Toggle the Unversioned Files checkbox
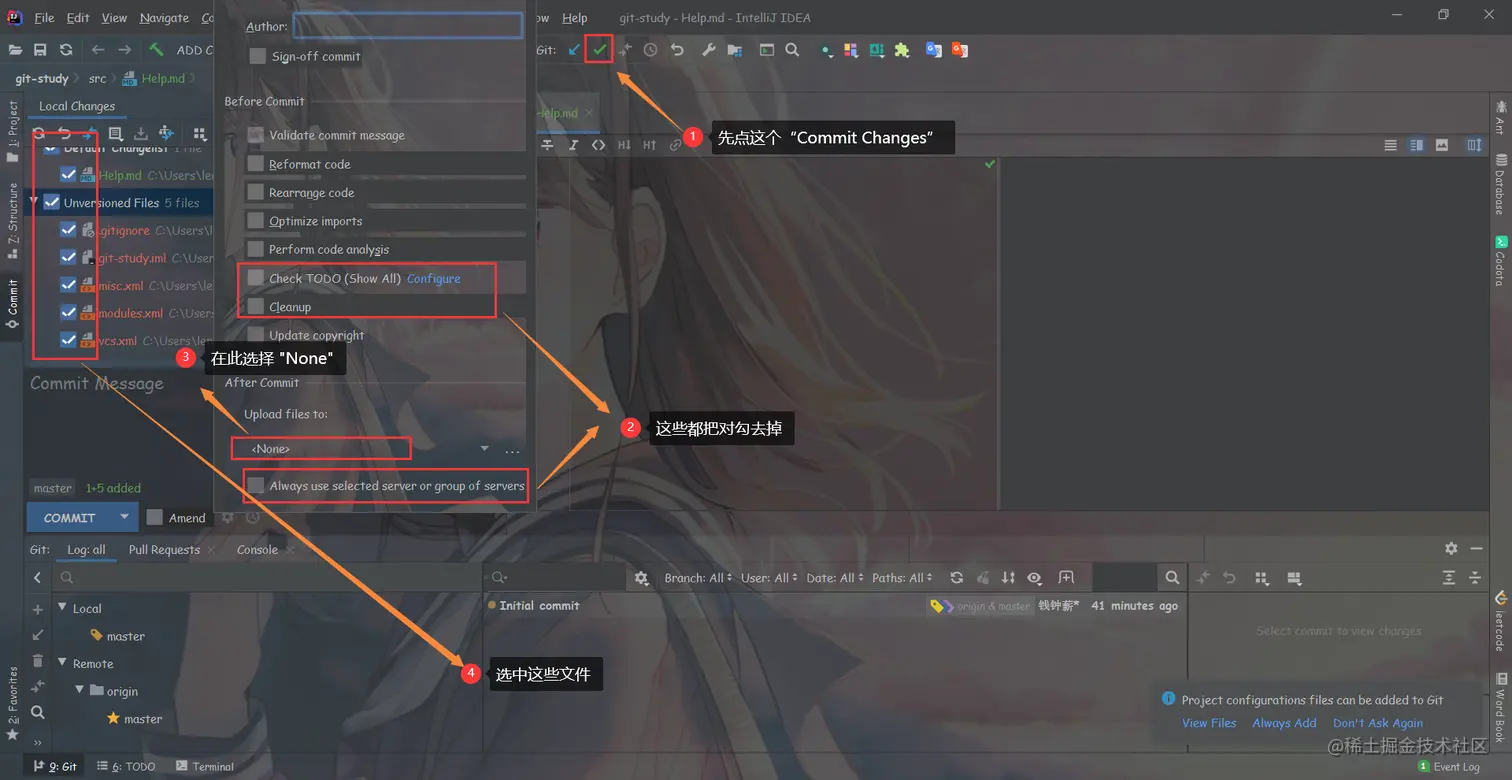1512x780 pixels. [52, 202]
